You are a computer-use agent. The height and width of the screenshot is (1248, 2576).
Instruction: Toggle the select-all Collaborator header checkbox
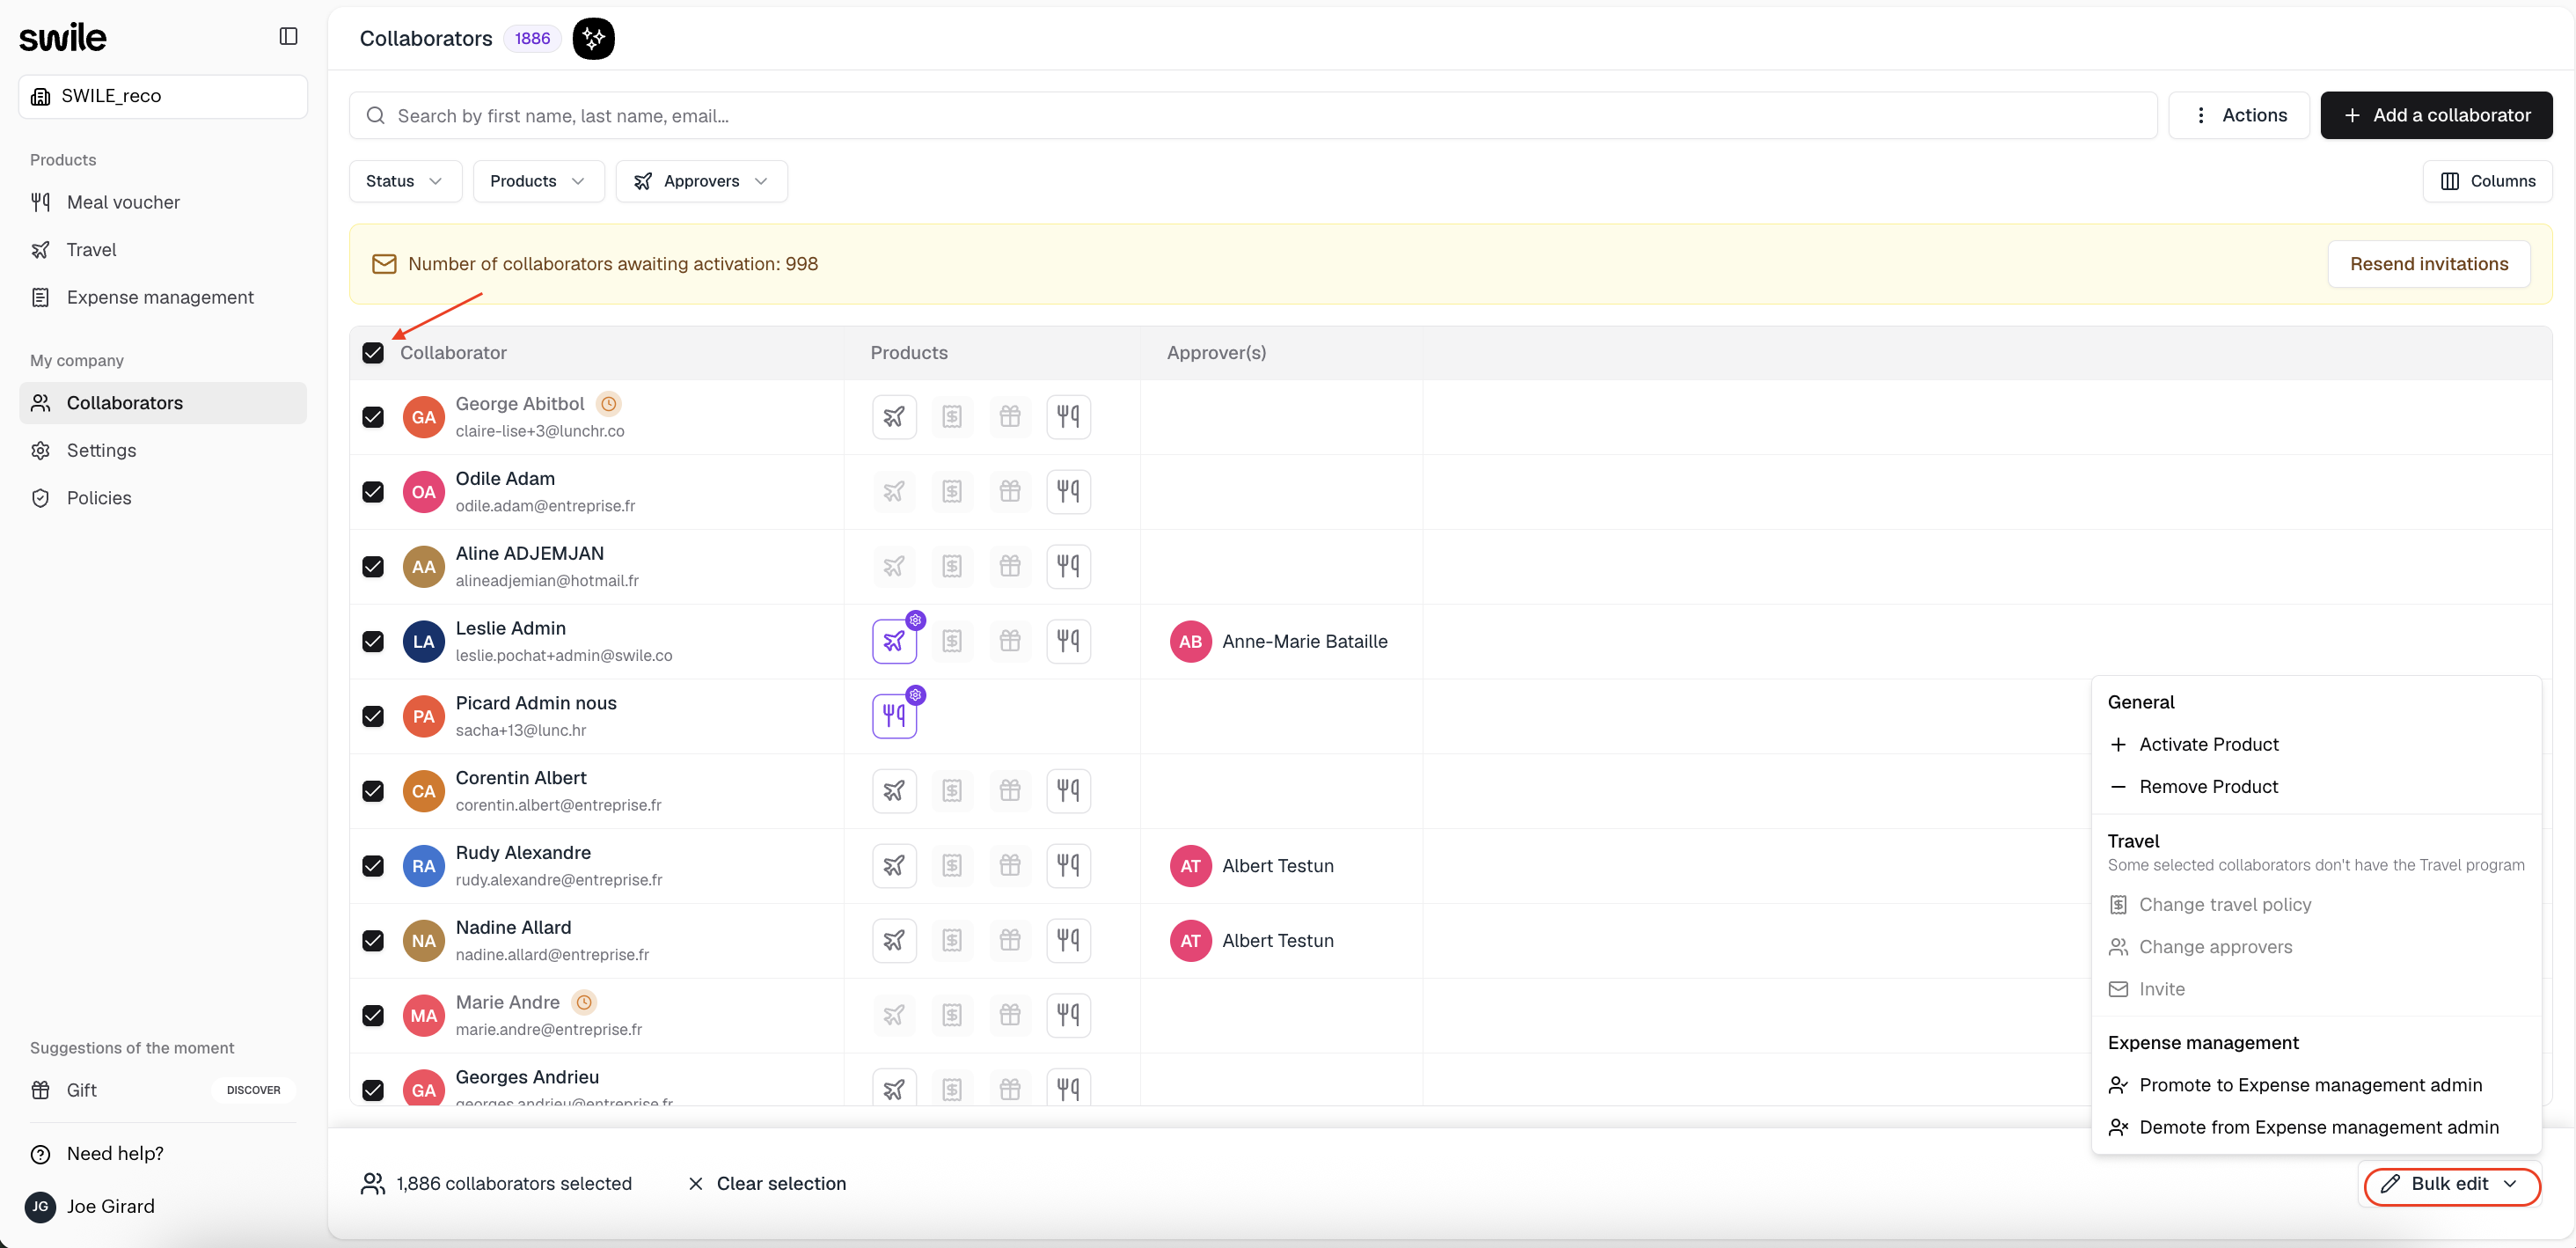(373, 352)
